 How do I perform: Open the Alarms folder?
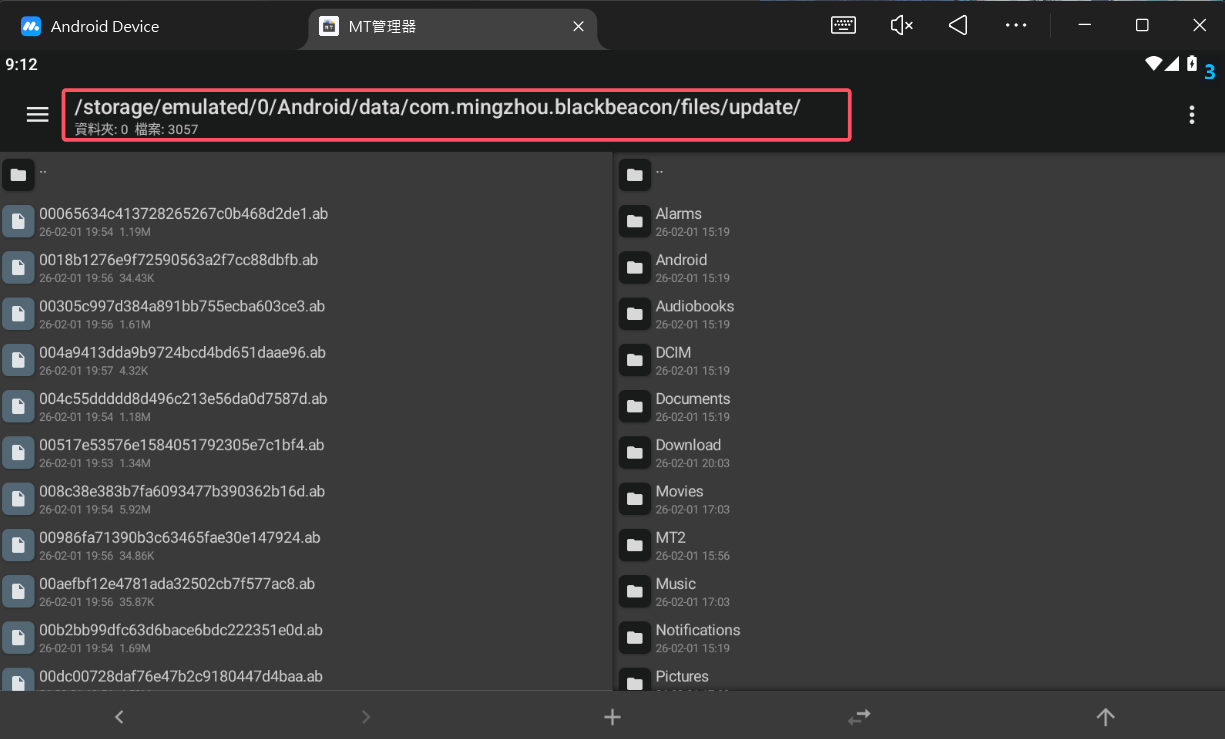click(x=919, y=221)
